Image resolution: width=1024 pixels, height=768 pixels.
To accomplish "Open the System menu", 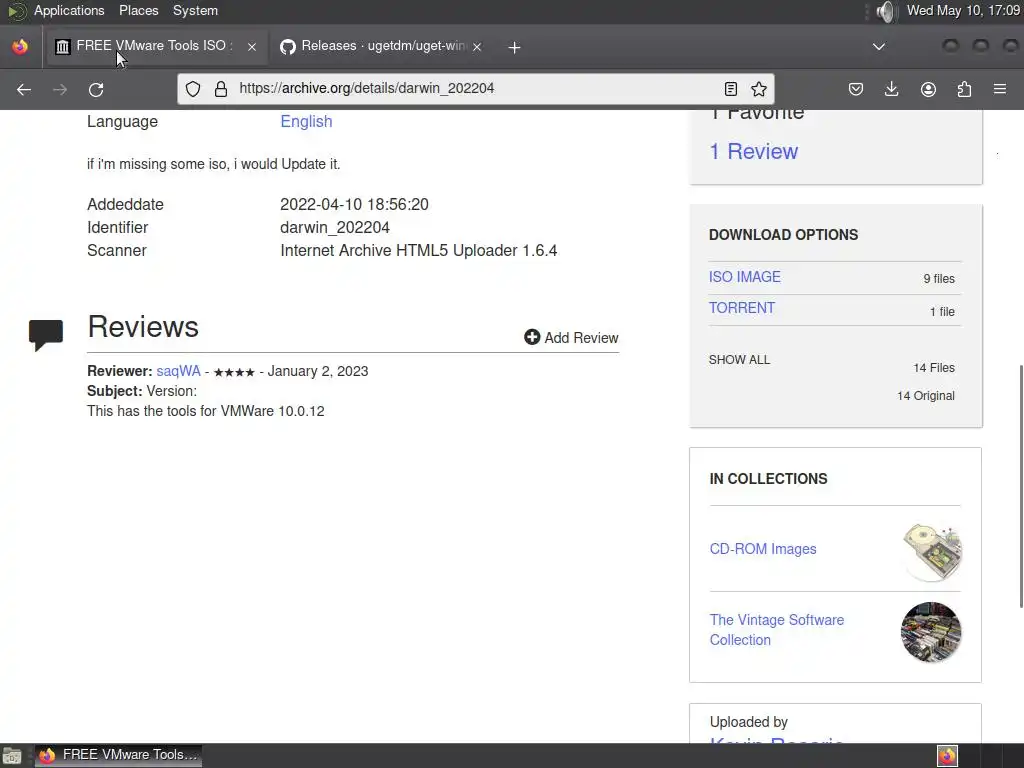I will click(x=195, y=10).
